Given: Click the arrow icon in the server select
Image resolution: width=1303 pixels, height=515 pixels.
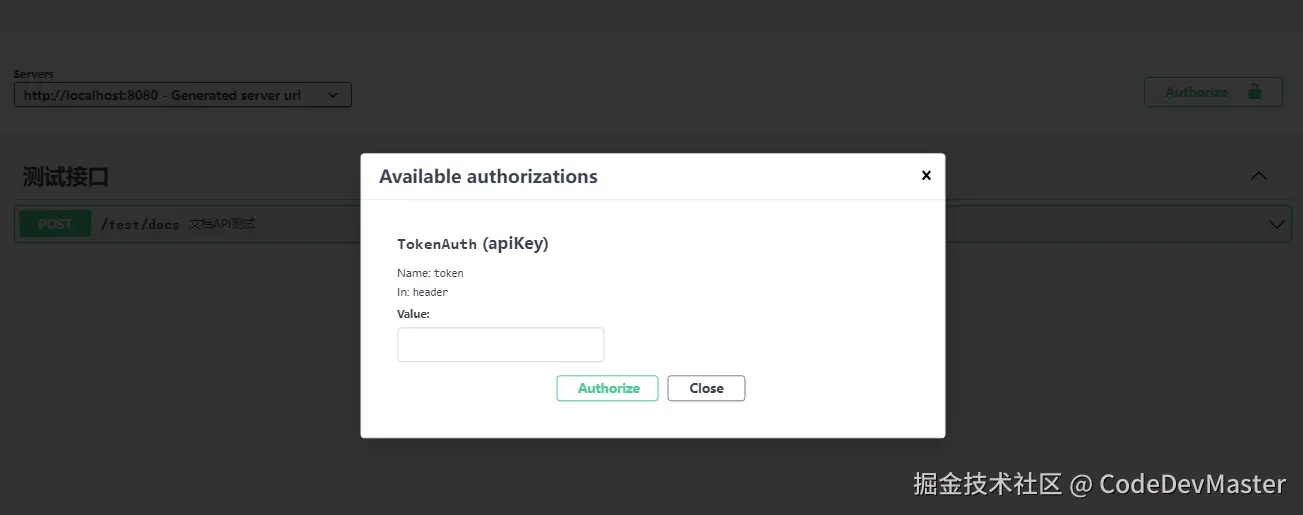Looking at the screenshot, I should (334, 95).
